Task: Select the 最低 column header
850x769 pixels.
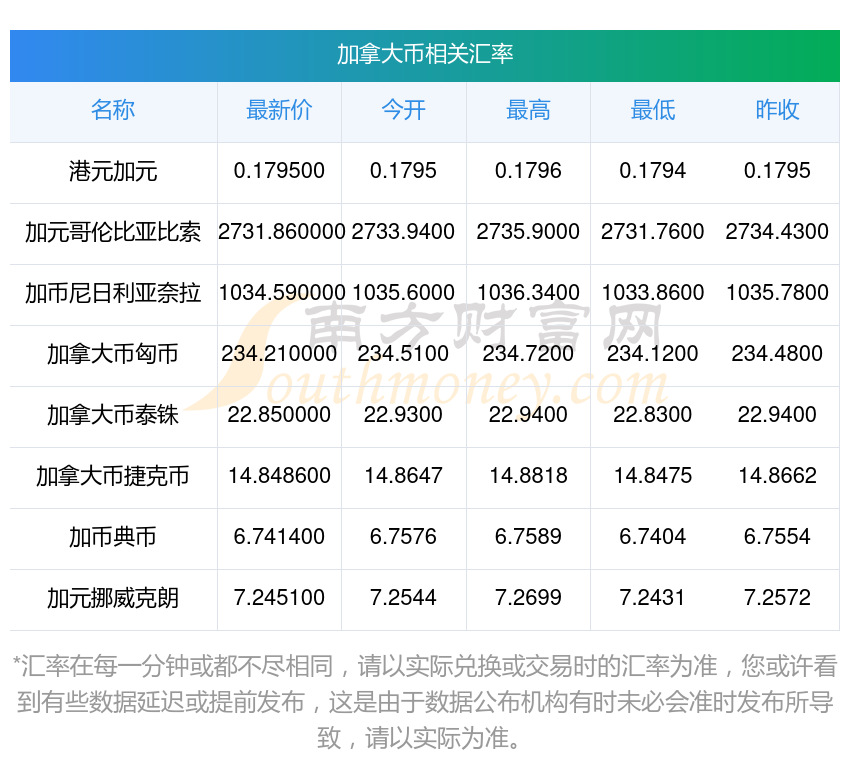Action: tap(652, 110)
